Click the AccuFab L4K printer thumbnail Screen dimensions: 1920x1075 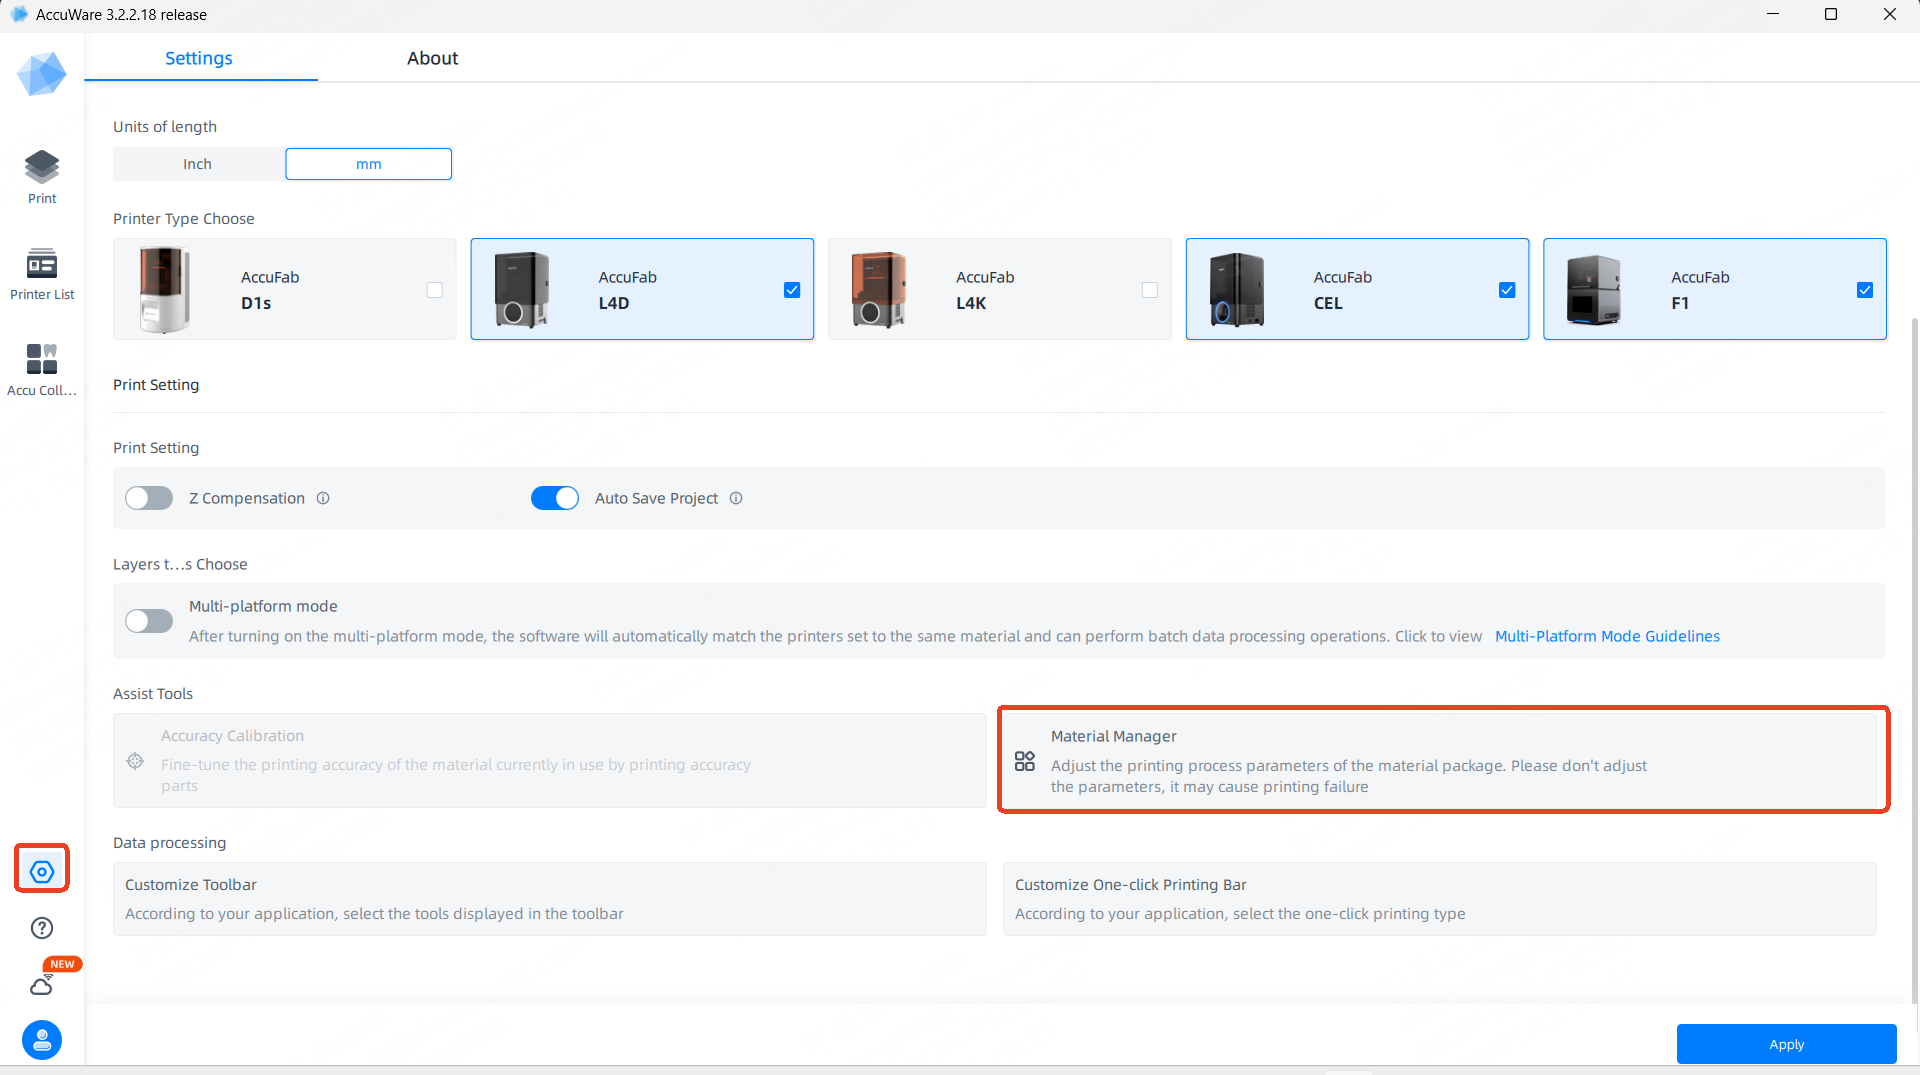(879, 290)
